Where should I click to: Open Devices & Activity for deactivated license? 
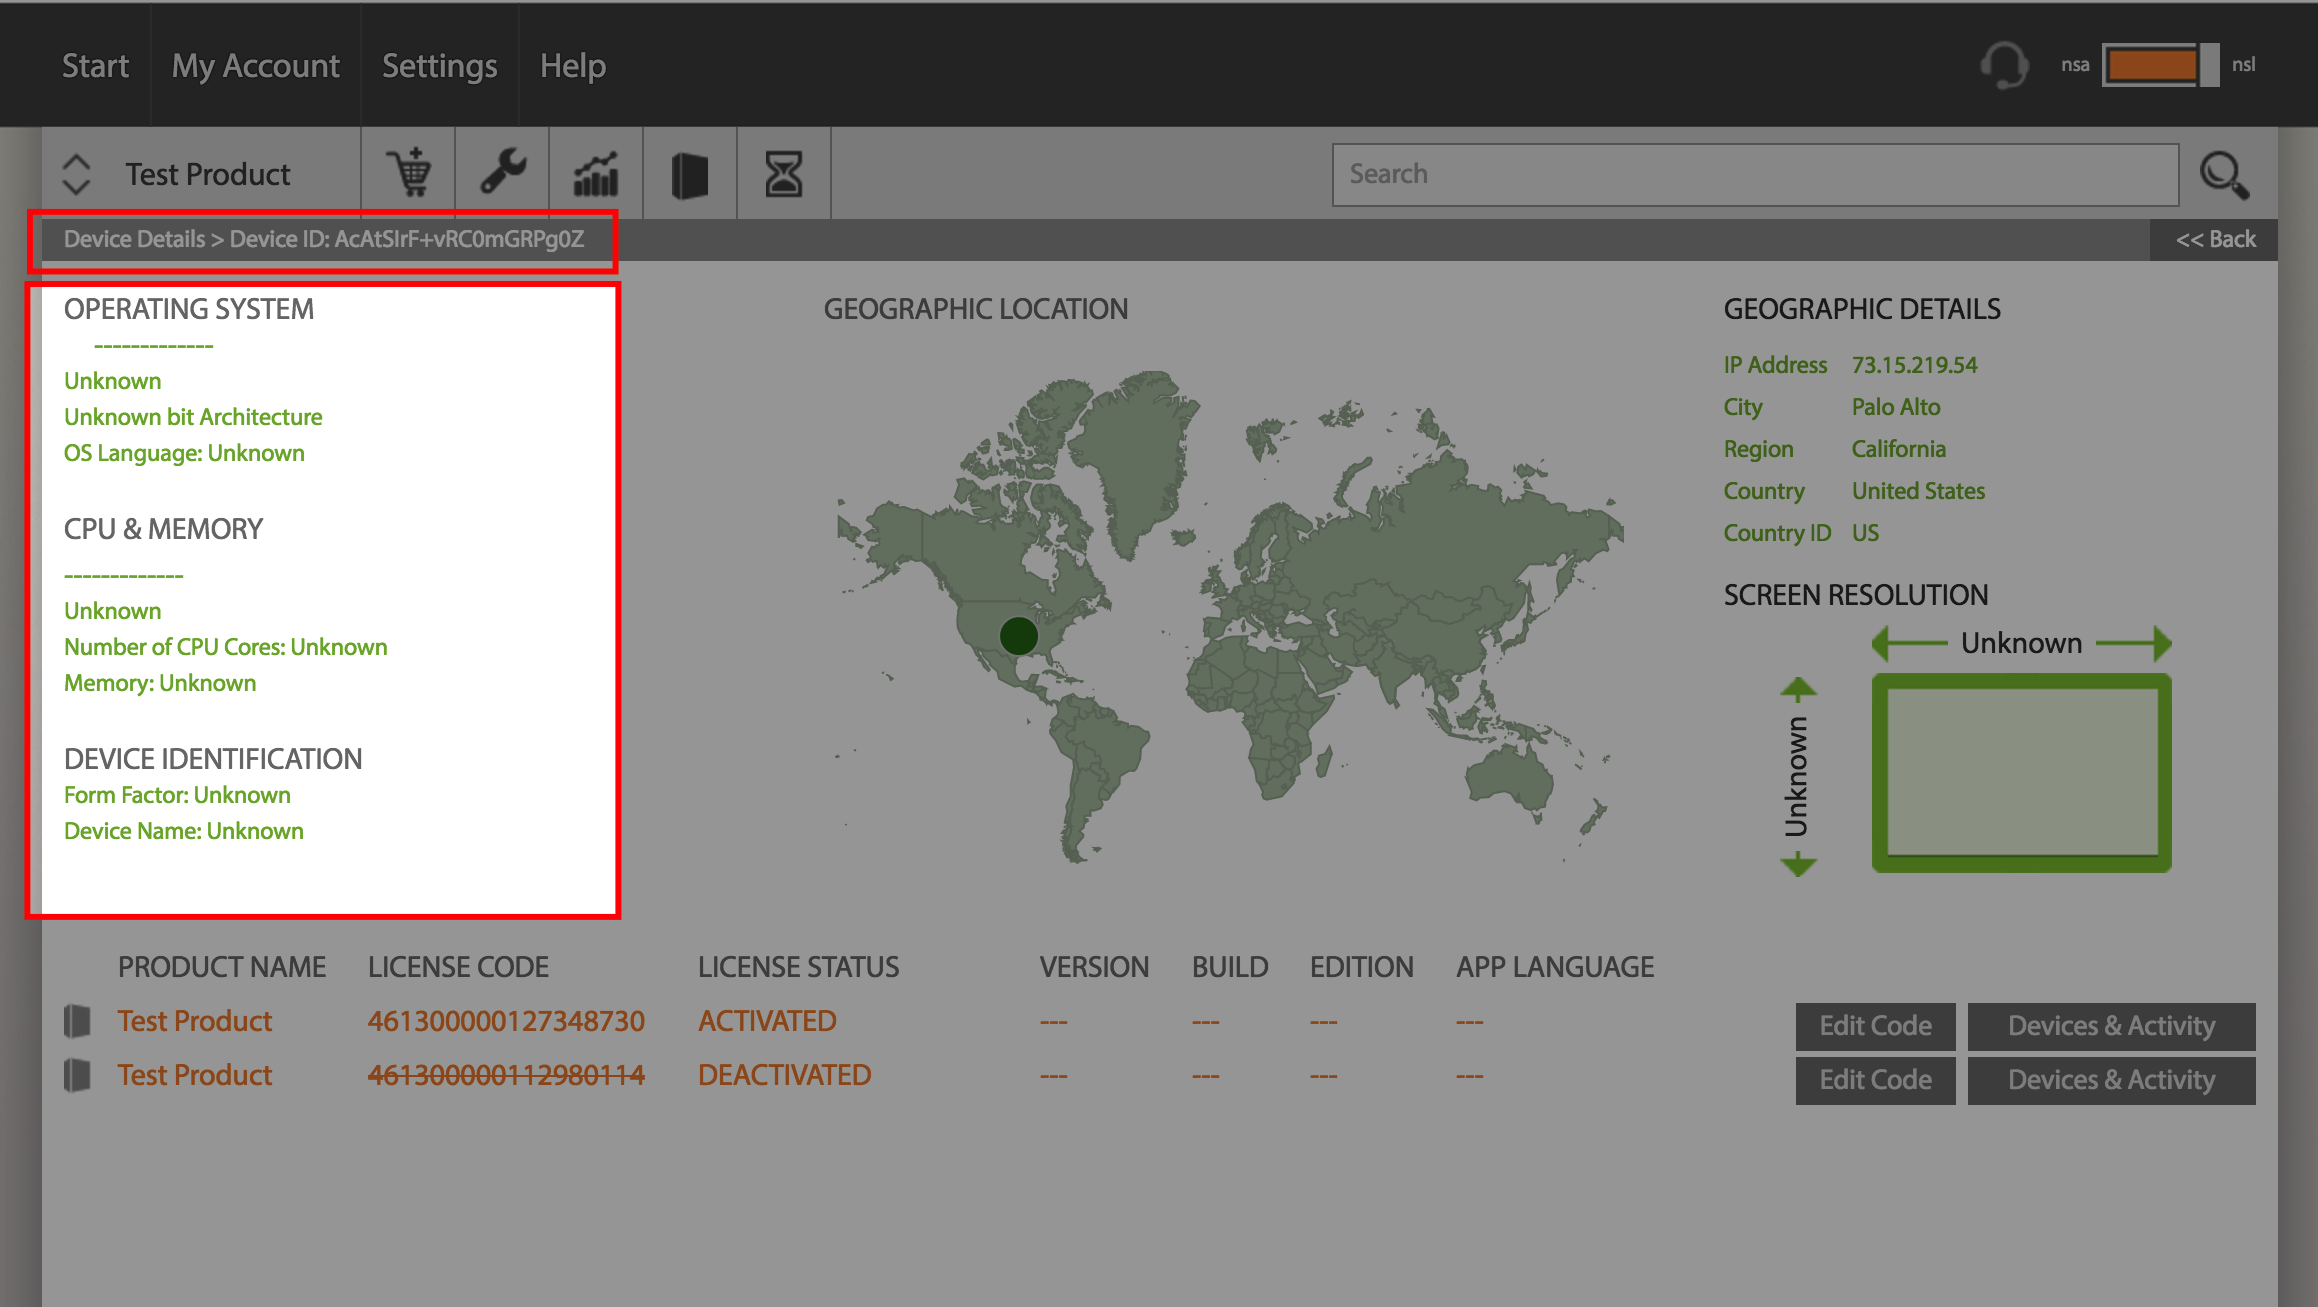pyautogui.click(x=2111, y=1080)
